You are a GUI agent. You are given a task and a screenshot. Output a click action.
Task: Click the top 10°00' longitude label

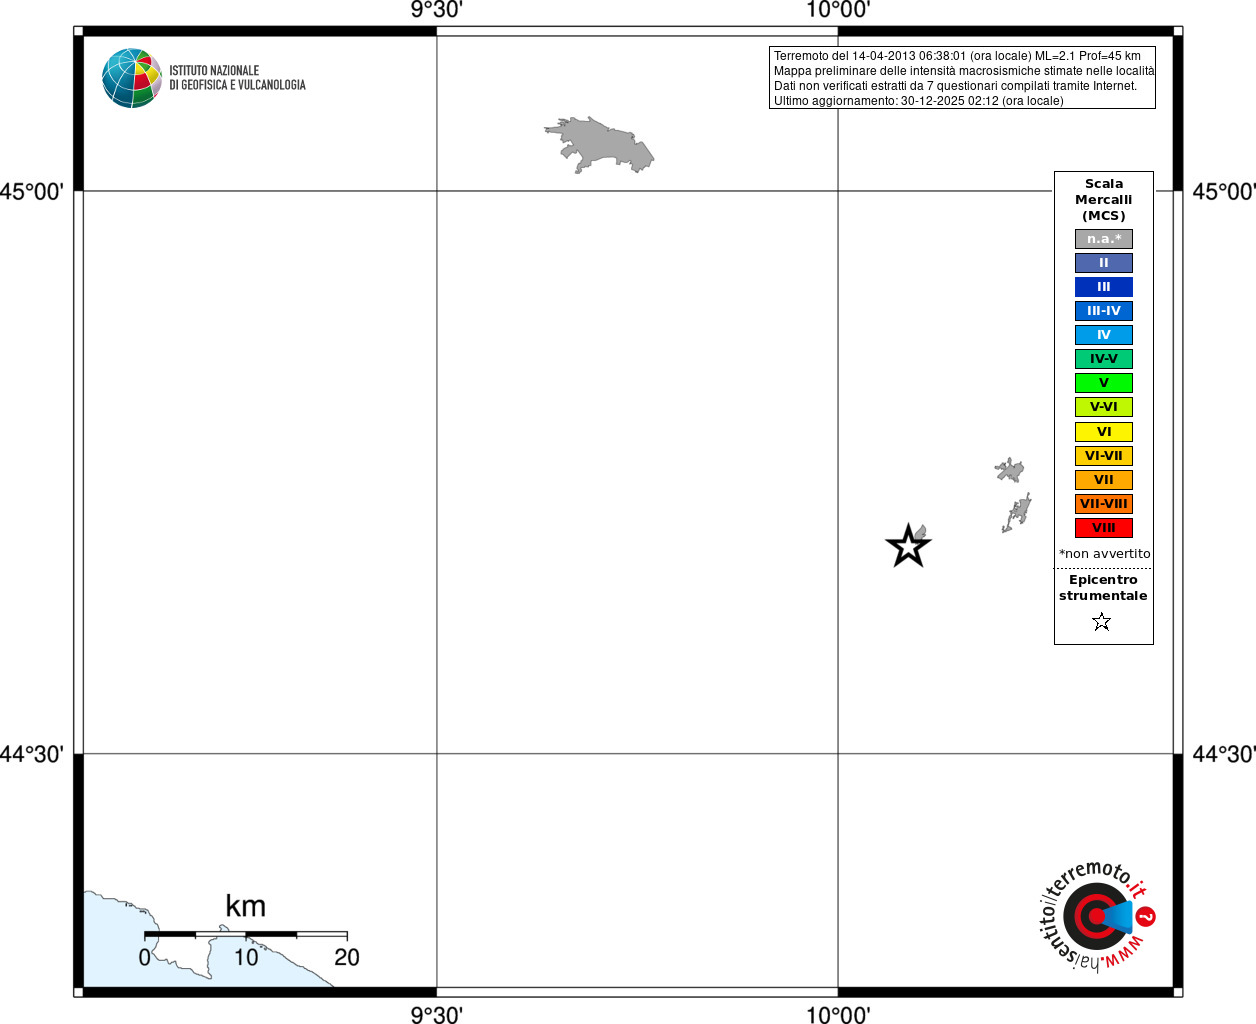[x=838, y=10]
